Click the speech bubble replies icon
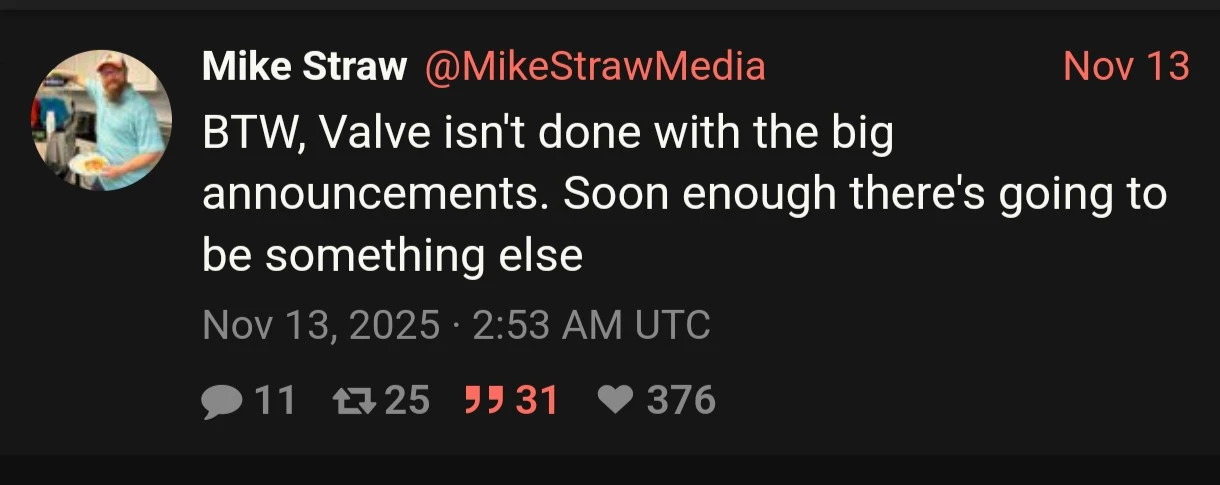The image size is (1220, 485). (x=222, y=401)
